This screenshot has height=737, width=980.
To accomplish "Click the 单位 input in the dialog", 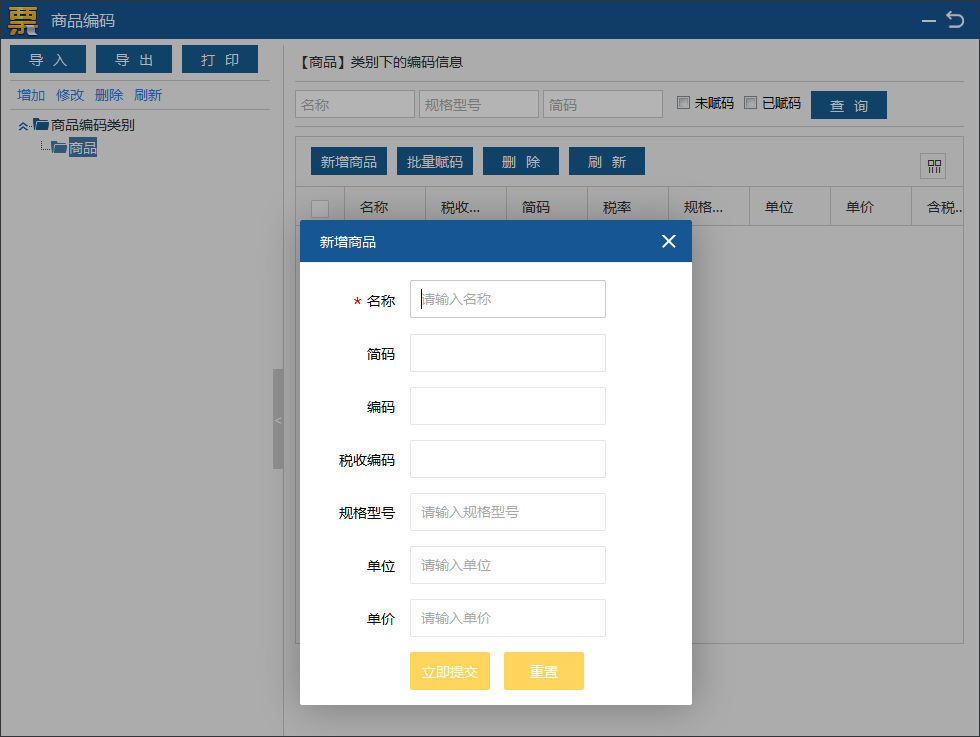I will click(508, 565).
